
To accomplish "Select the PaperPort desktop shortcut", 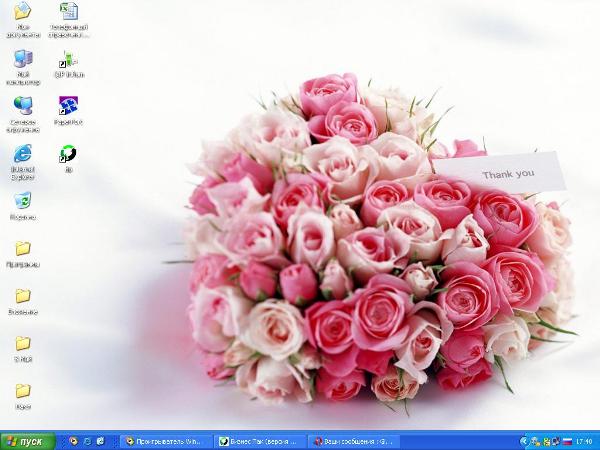I will tap(68, 106).
